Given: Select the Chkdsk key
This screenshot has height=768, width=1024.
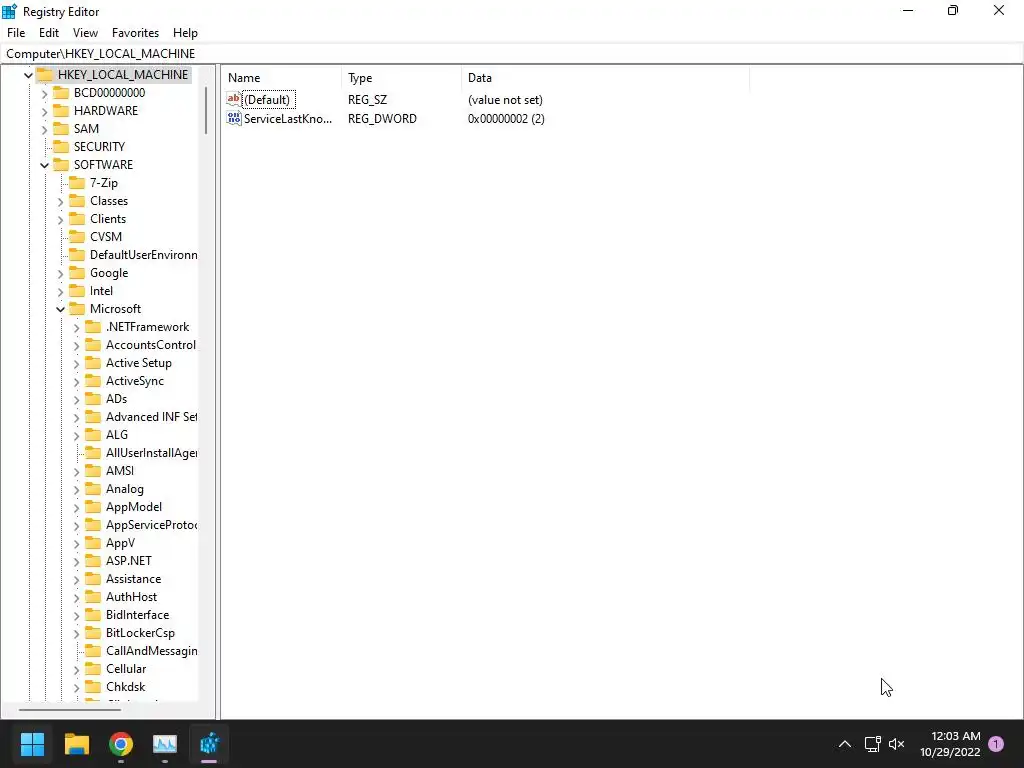Looking at the screenshot, I should [x=125, y=687].
